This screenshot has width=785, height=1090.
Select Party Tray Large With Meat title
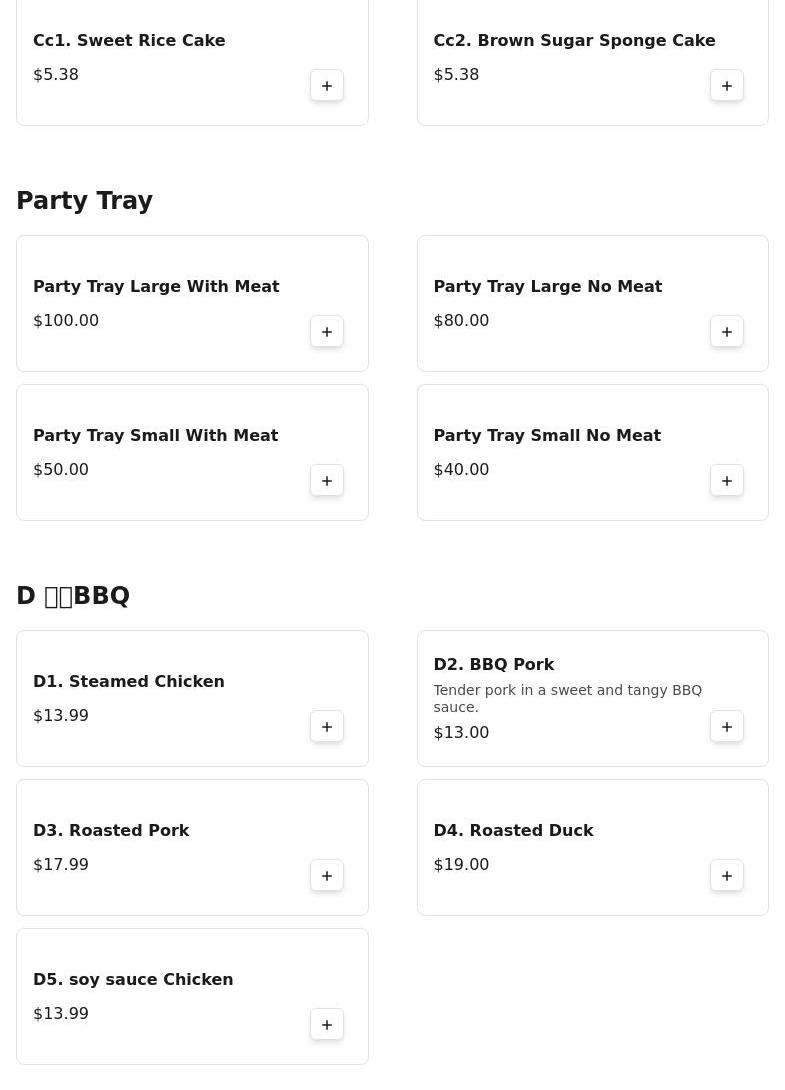point(156,287)
